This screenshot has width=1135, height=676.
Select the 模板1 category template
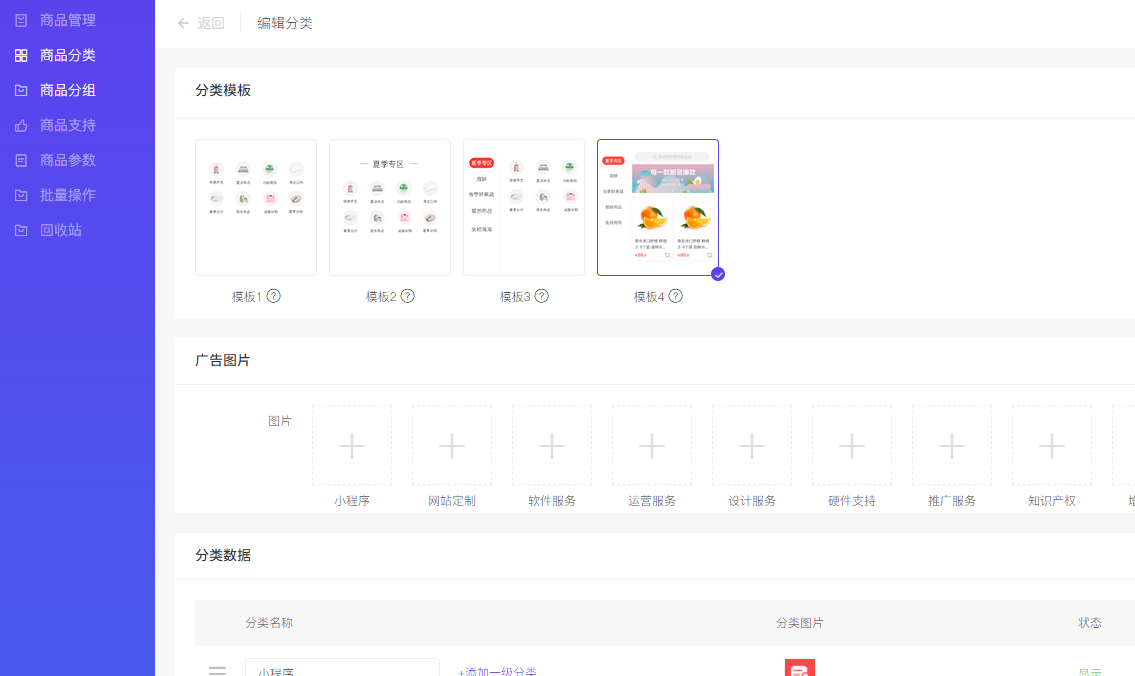click(256, 207)
